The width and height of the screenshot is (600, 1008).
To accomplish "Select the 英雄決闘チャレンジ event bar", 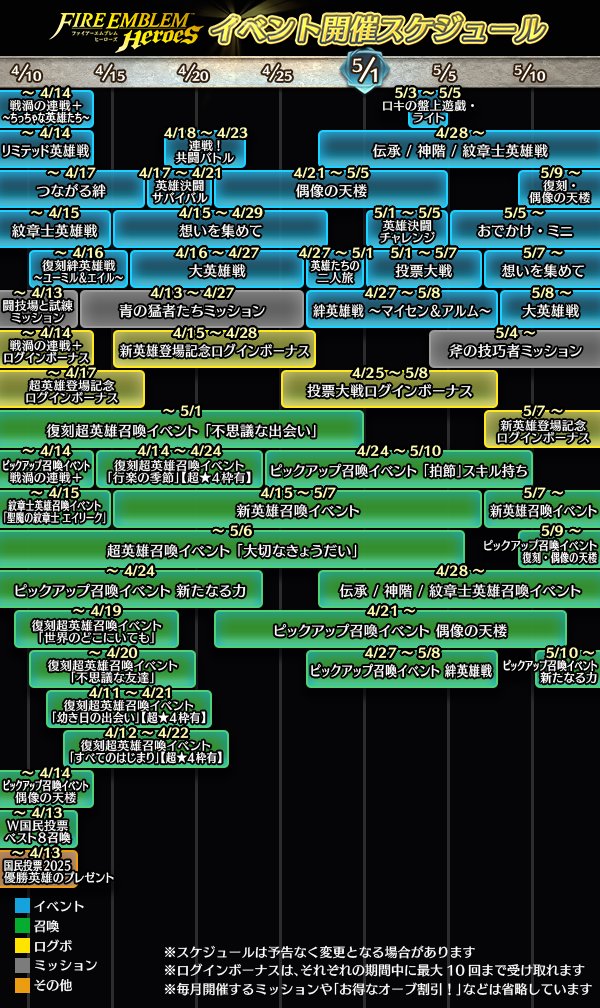I will [407, 231].
